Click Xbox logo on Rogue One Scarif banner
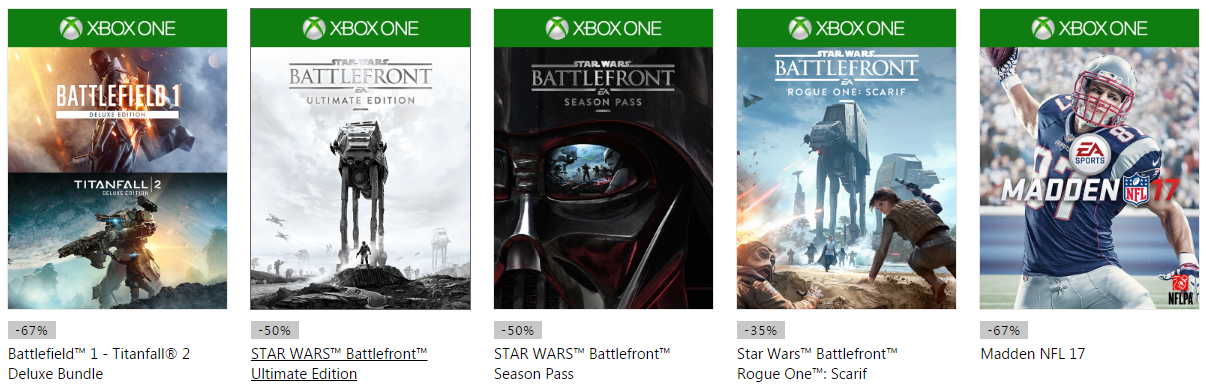Image resolution: width=1209 pixels, height=386 pixels. click(x=800, y=28)
